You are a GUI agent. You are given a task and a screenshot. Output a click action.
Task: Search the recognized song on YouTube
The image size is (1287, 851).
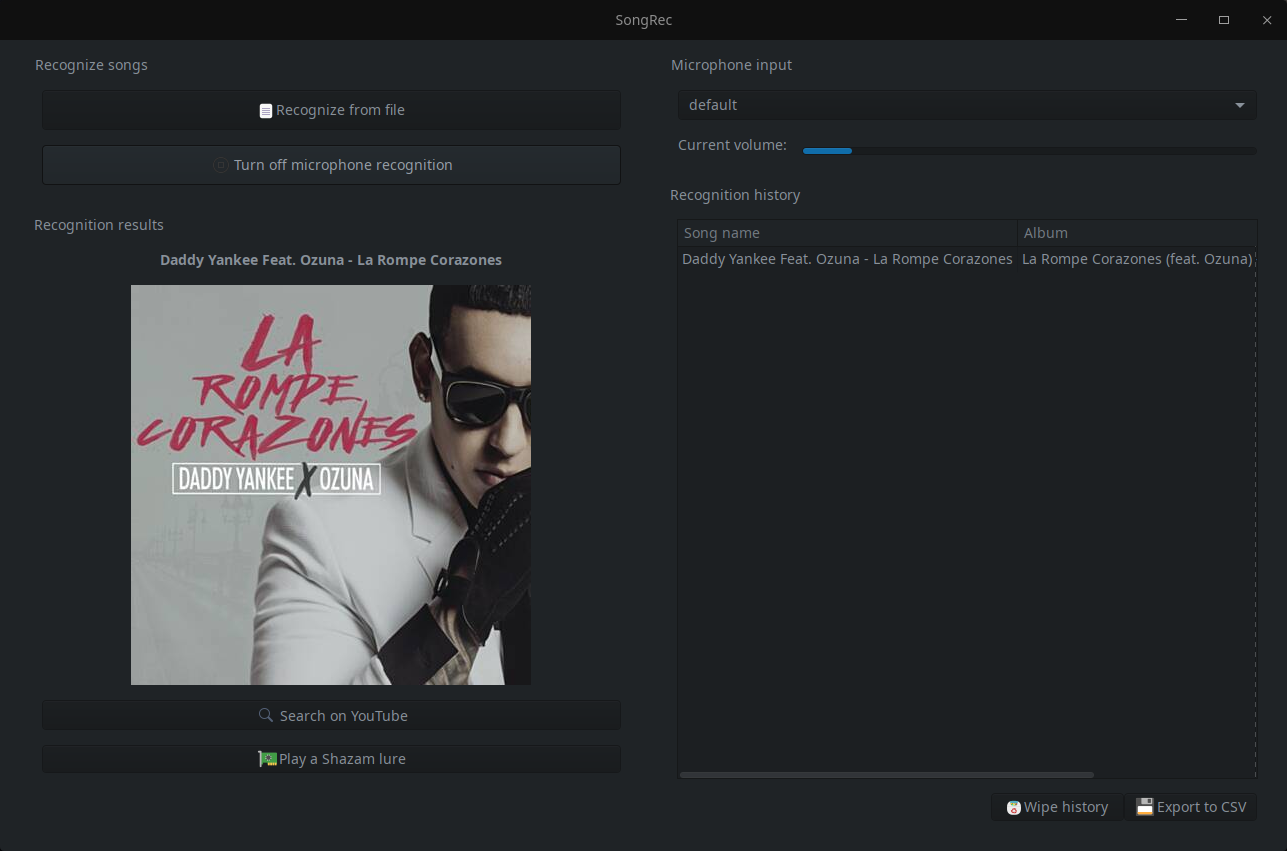pyautogui.click(x=331, y=715)
